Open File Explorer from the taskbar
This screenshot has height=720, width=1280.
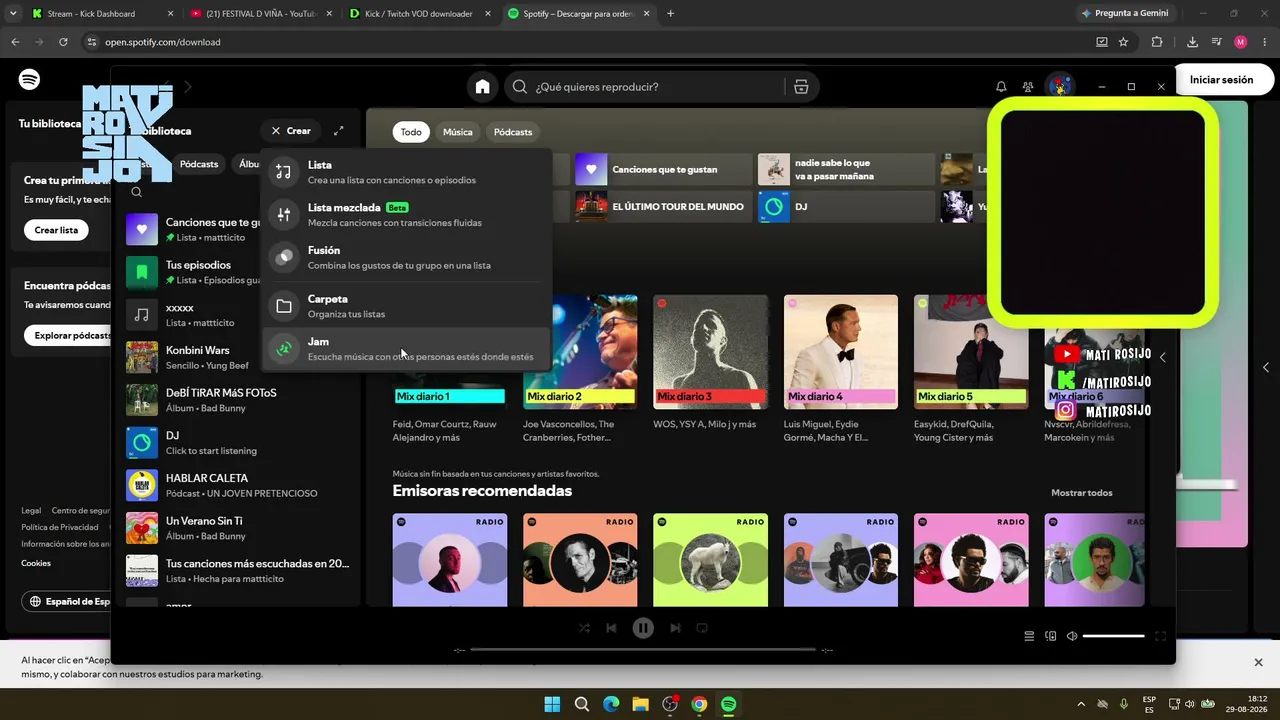640,704
